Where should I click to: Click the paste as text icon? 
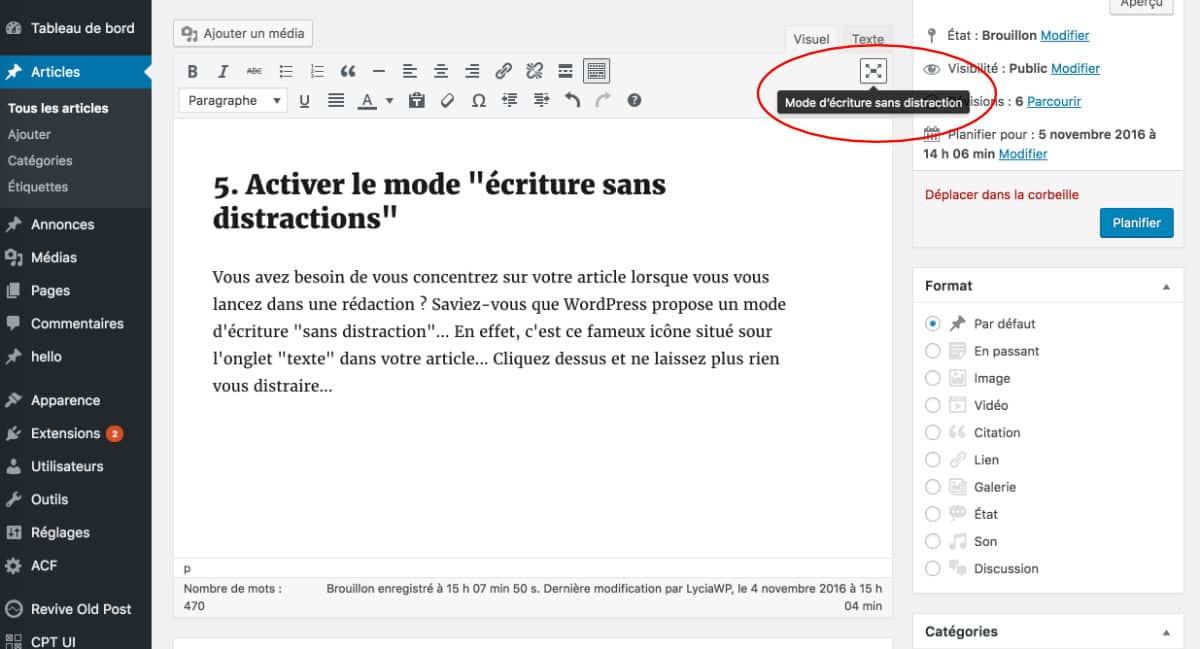[417, 100]
